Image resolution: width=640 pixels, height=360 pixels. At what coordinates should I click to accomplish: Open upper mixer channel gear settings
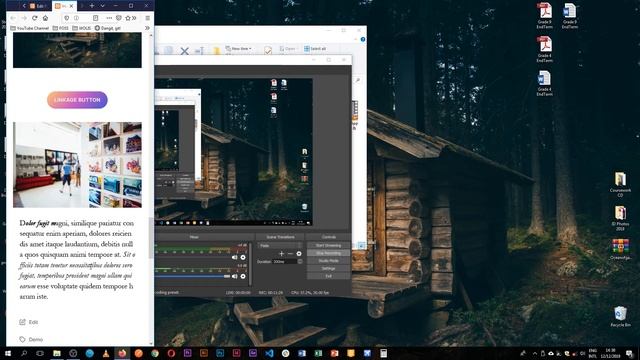[x=243, y=257]
